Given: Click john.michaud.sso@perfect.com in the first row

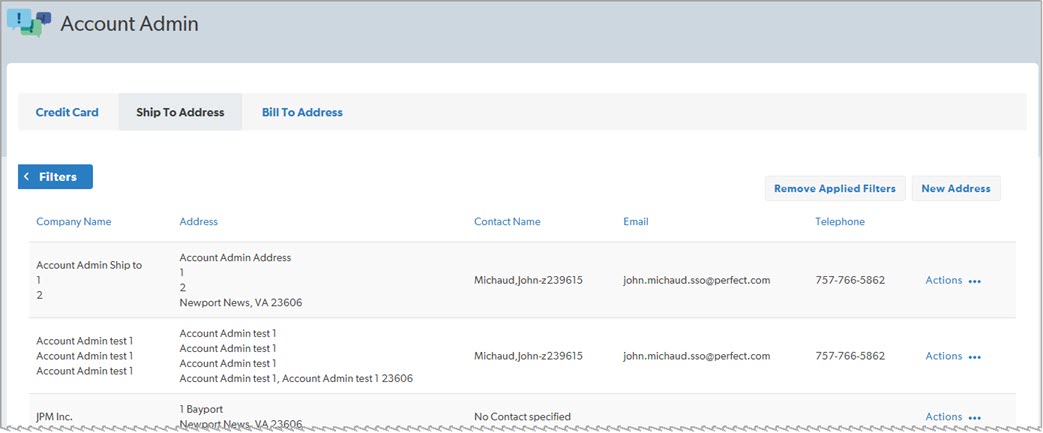Looking at the screenshot, I should pyautogui.click(x=696, y=280).
